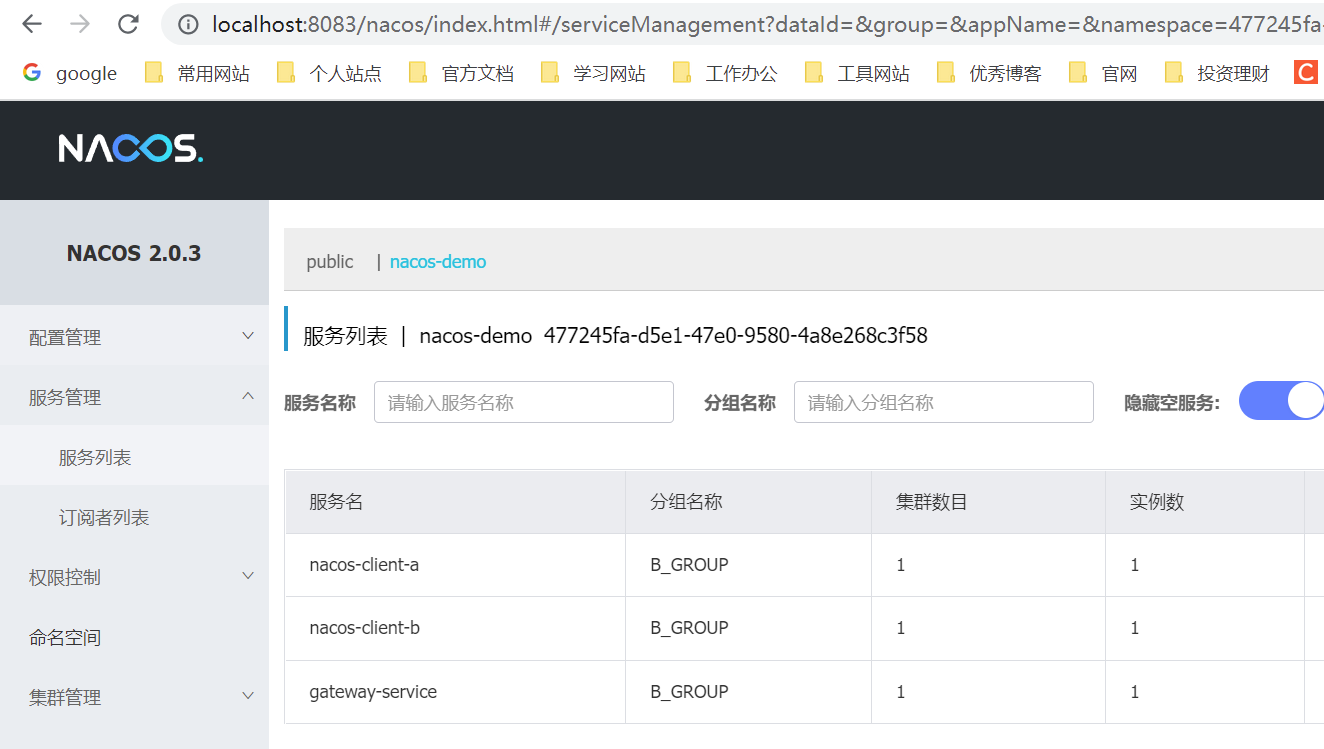Click the 分组名称 search field
1324x749 pixels.
tap(944, 402)
